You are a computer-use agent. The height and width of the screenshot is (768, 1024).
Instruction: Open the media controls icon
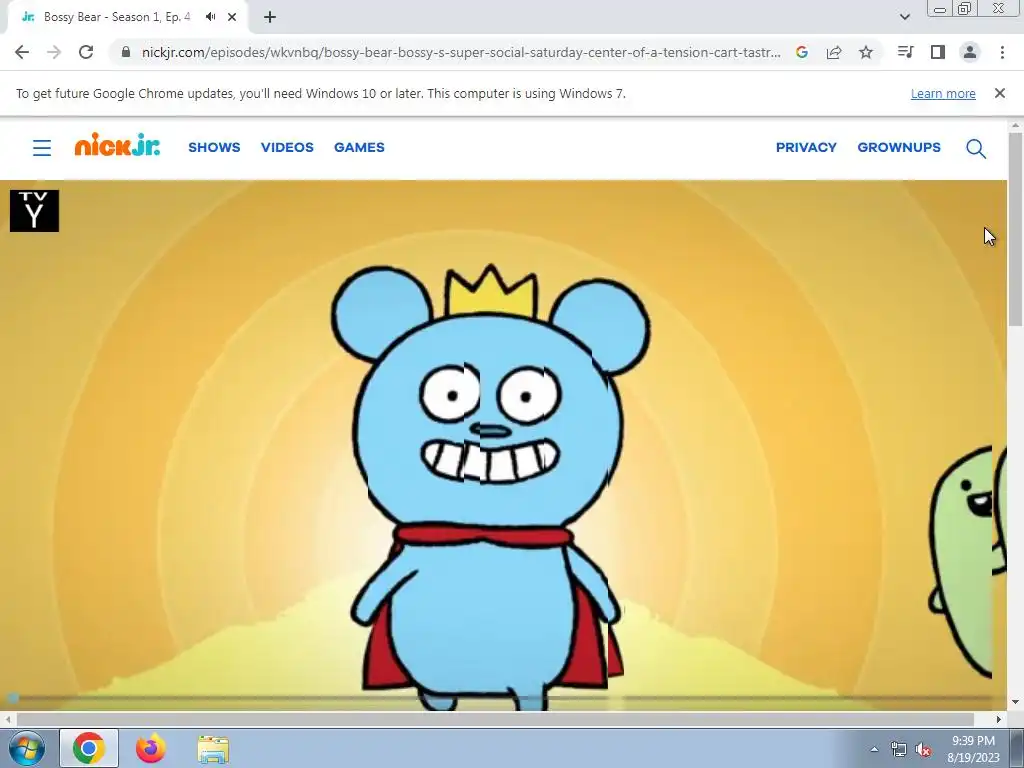[x=905, y=52]
